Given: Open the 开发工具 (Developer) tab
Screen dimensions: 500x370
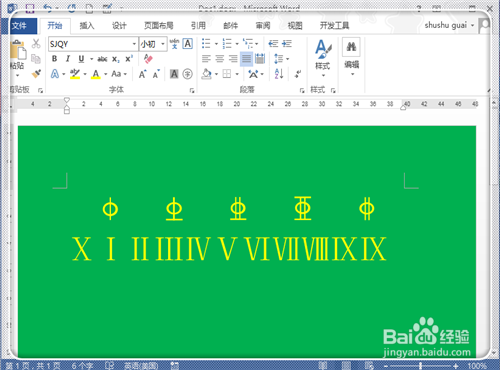Looking at the screenshot, I should [334, 26].
